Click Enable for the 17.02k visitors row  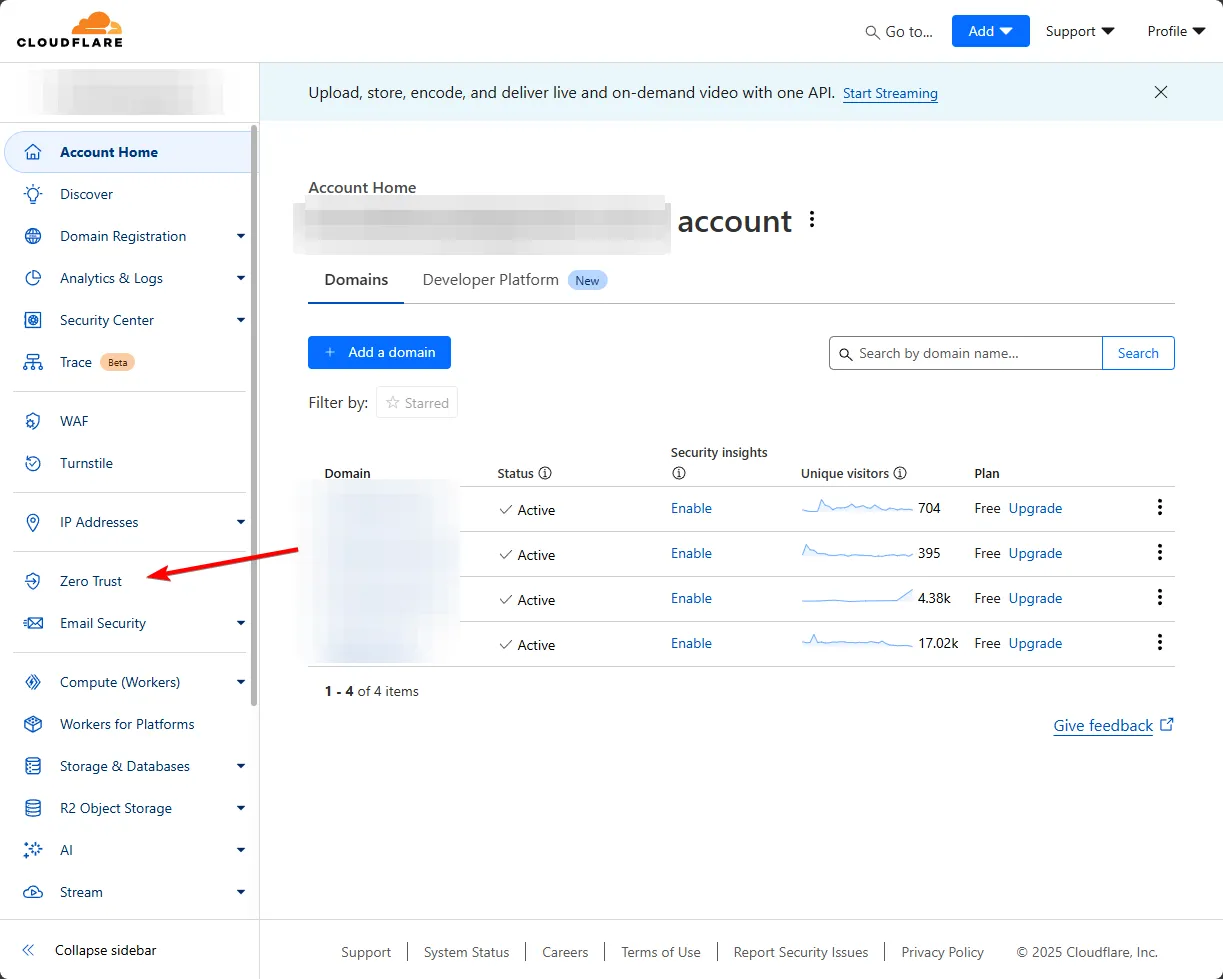pos(691,643)
